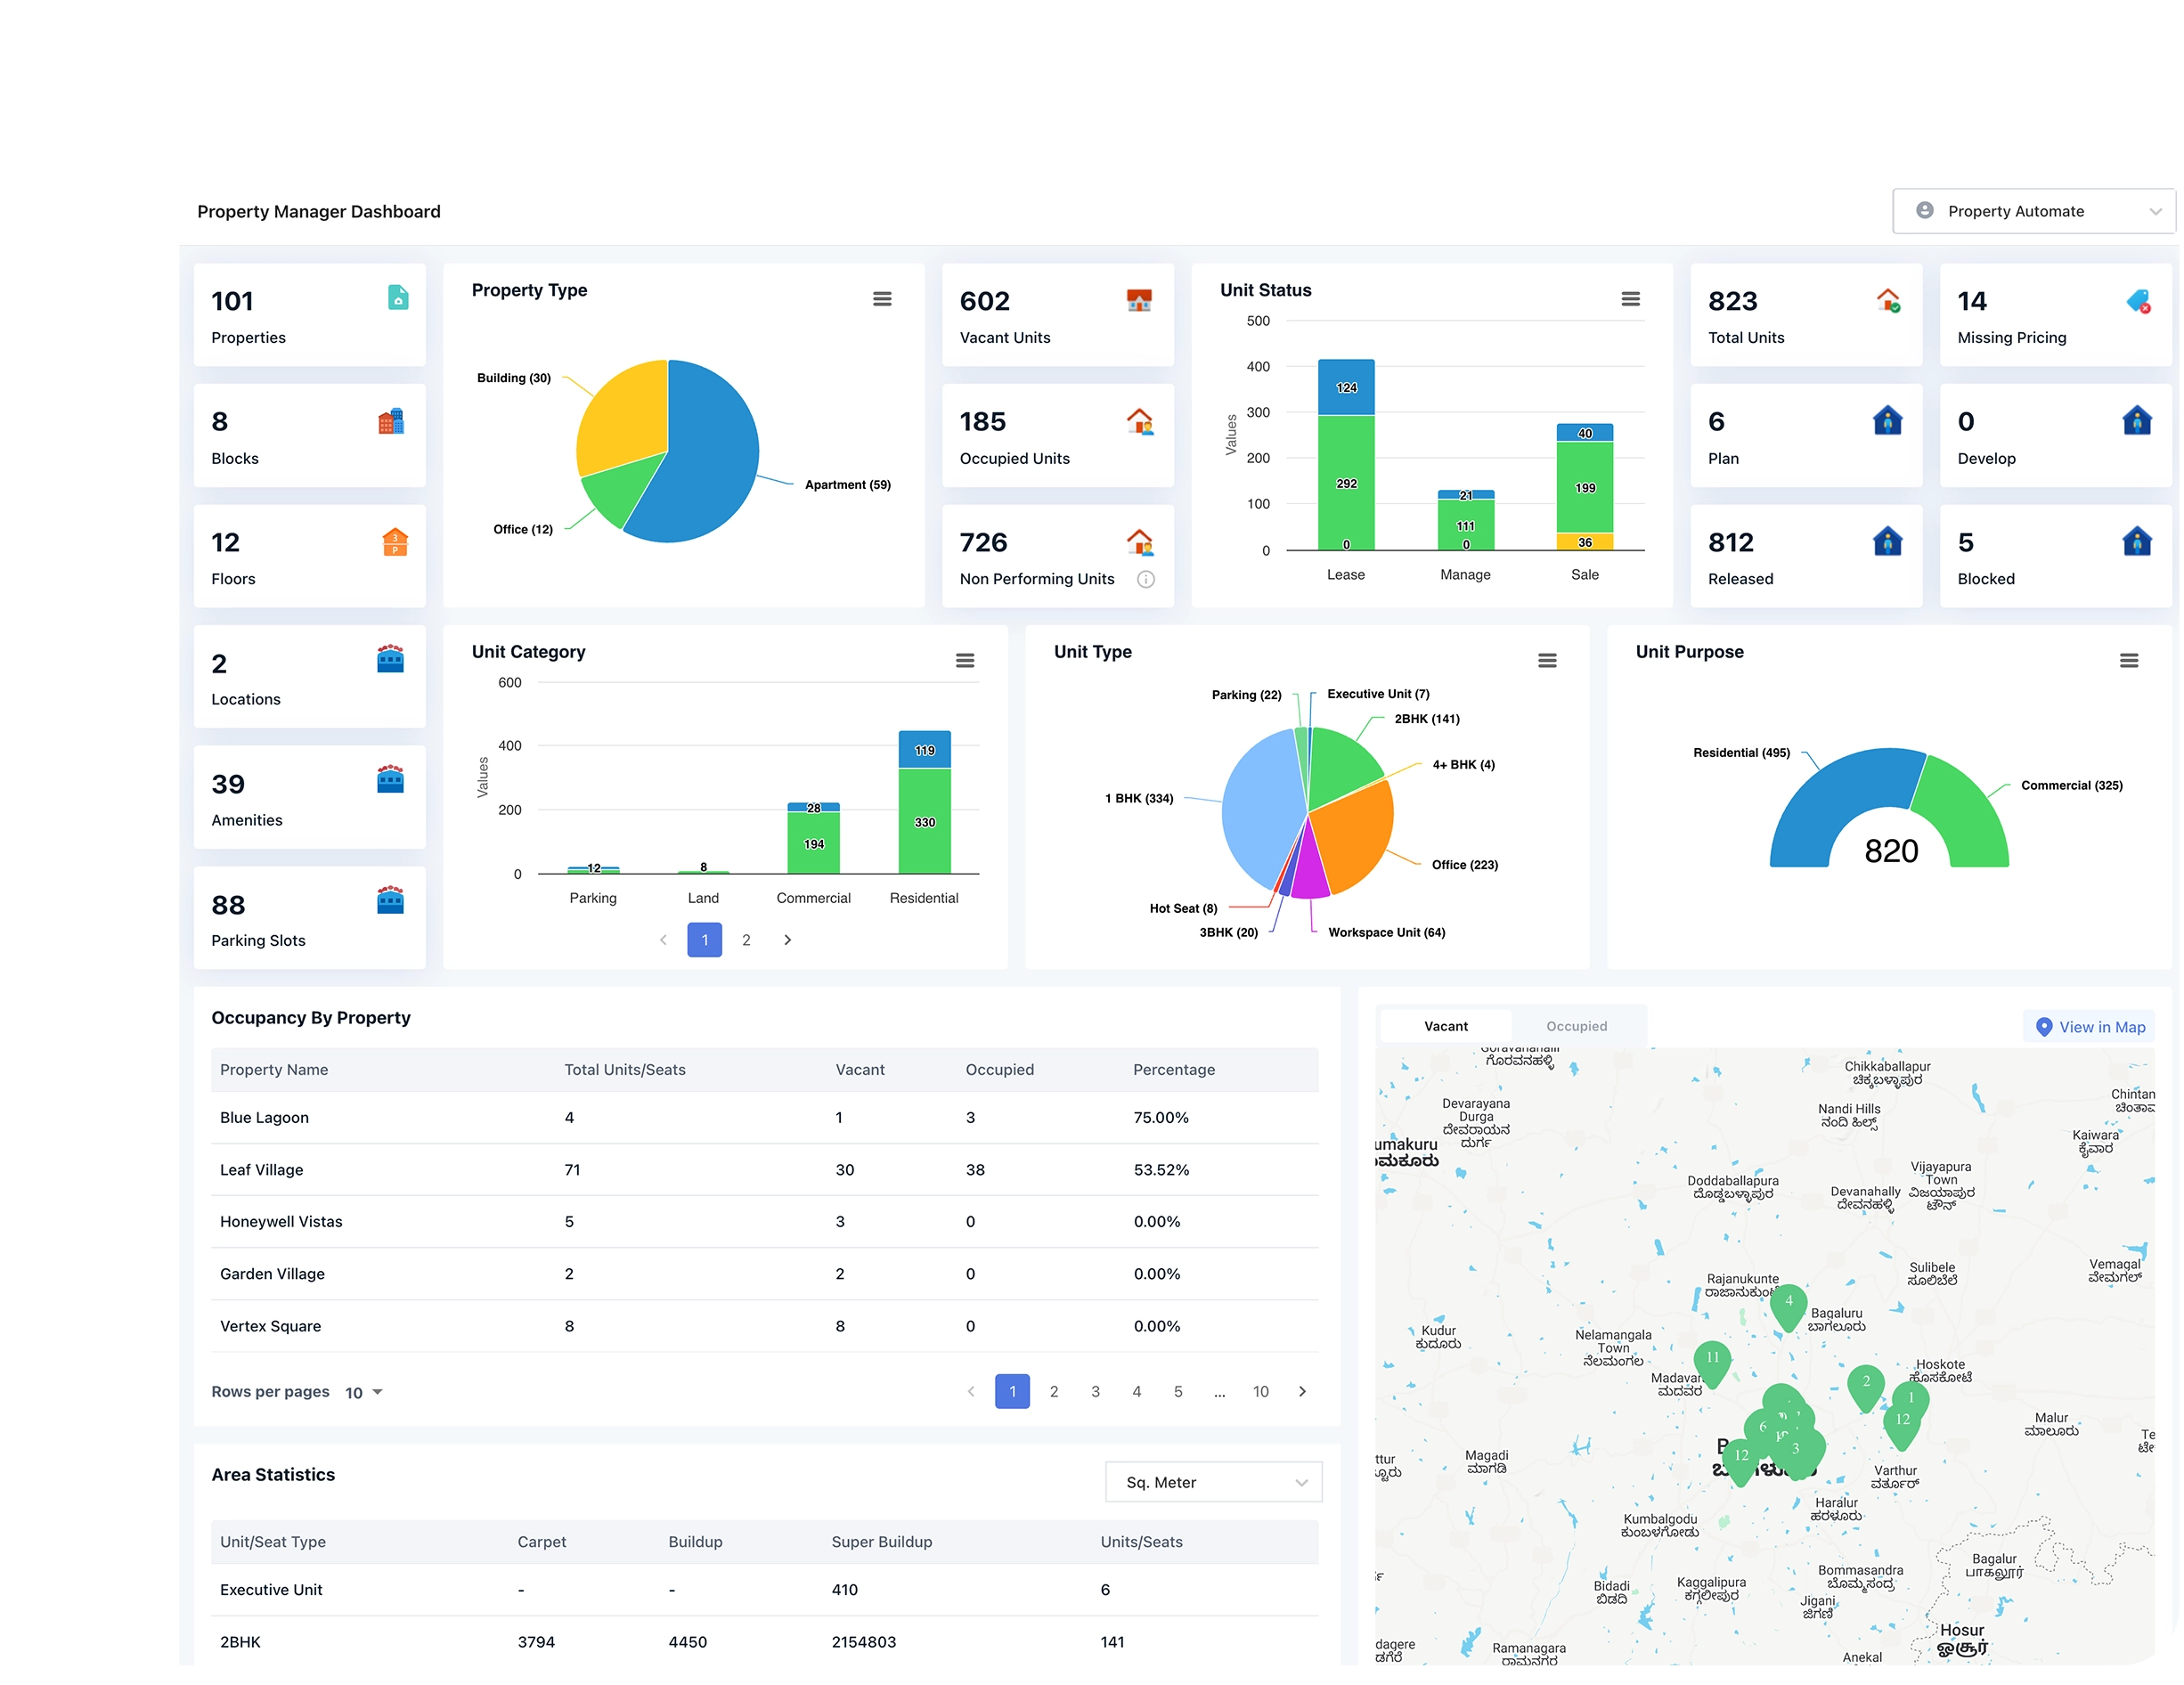Click next page arrow in Occupancy table

tap(1302, 1391)
